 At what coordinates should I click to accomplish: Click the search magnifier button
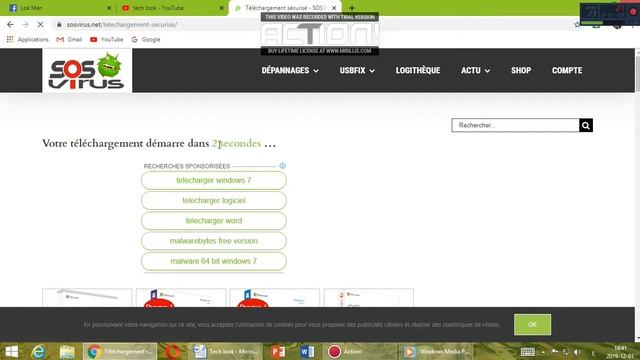586,125
